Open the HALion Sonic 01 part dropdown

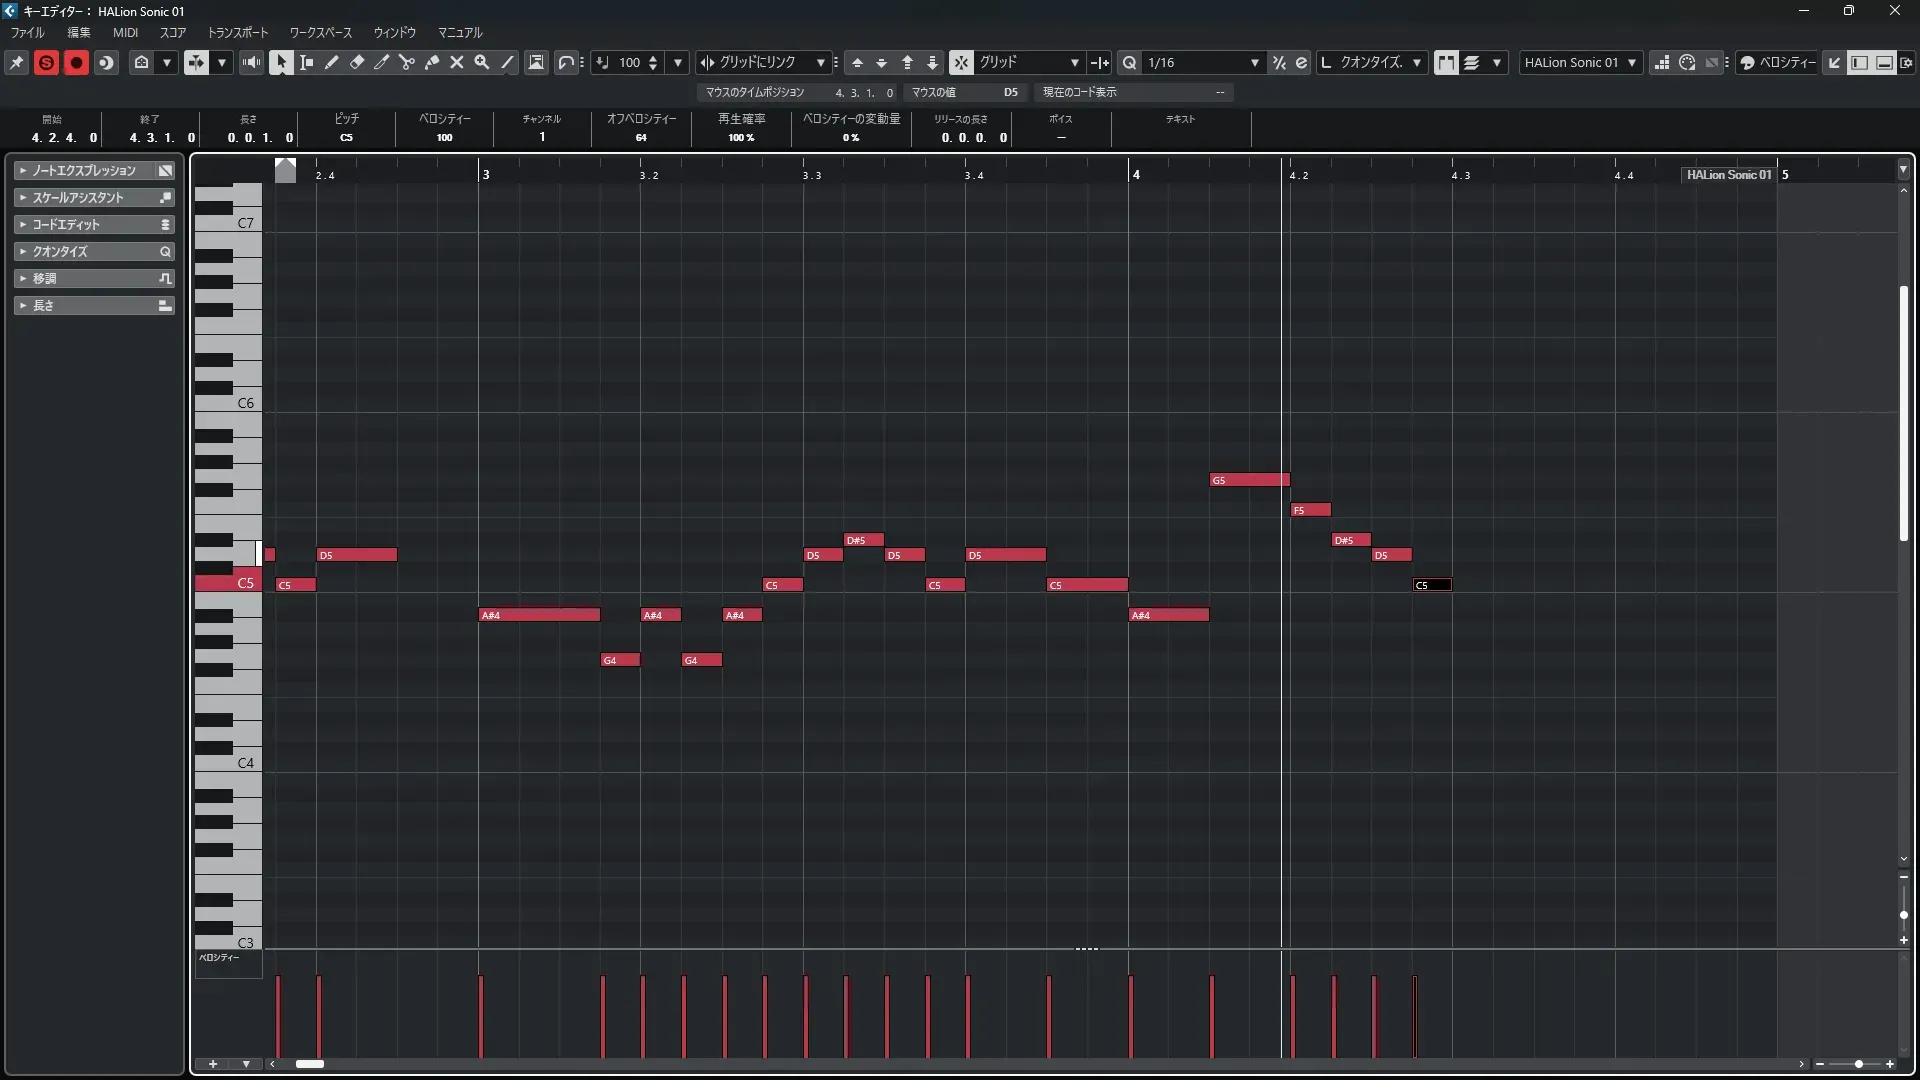click(x=1580, y=62)
